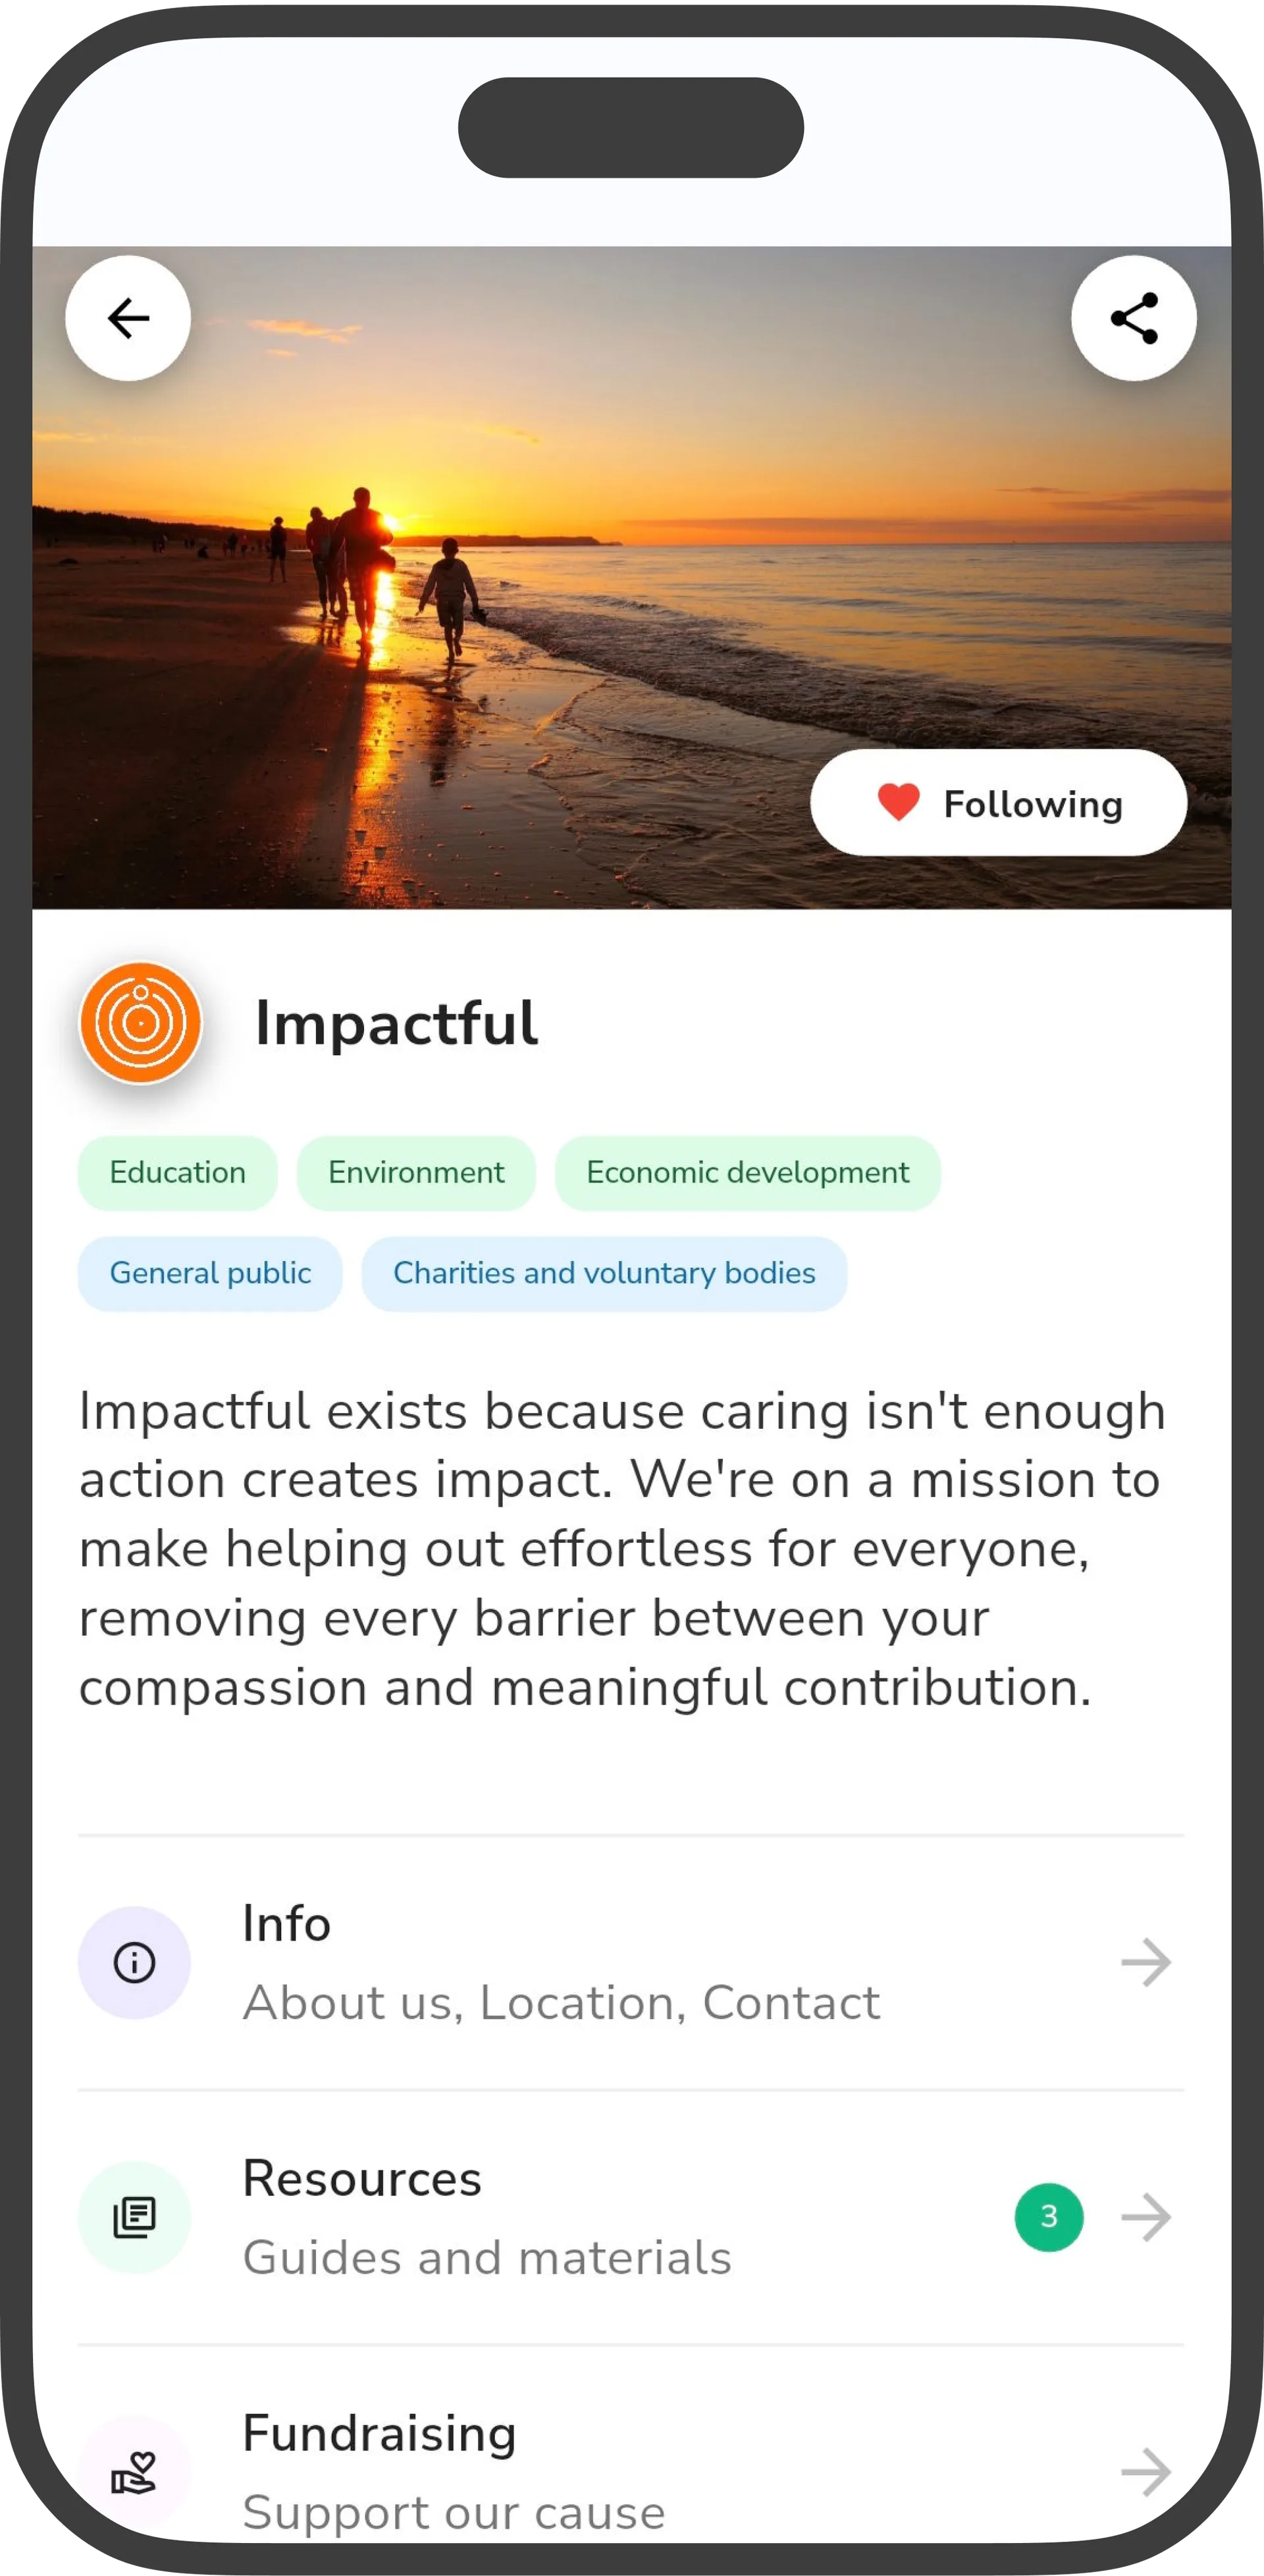Tap the Economic development tag
1264x2576 pixels.
coord(747,1172)
